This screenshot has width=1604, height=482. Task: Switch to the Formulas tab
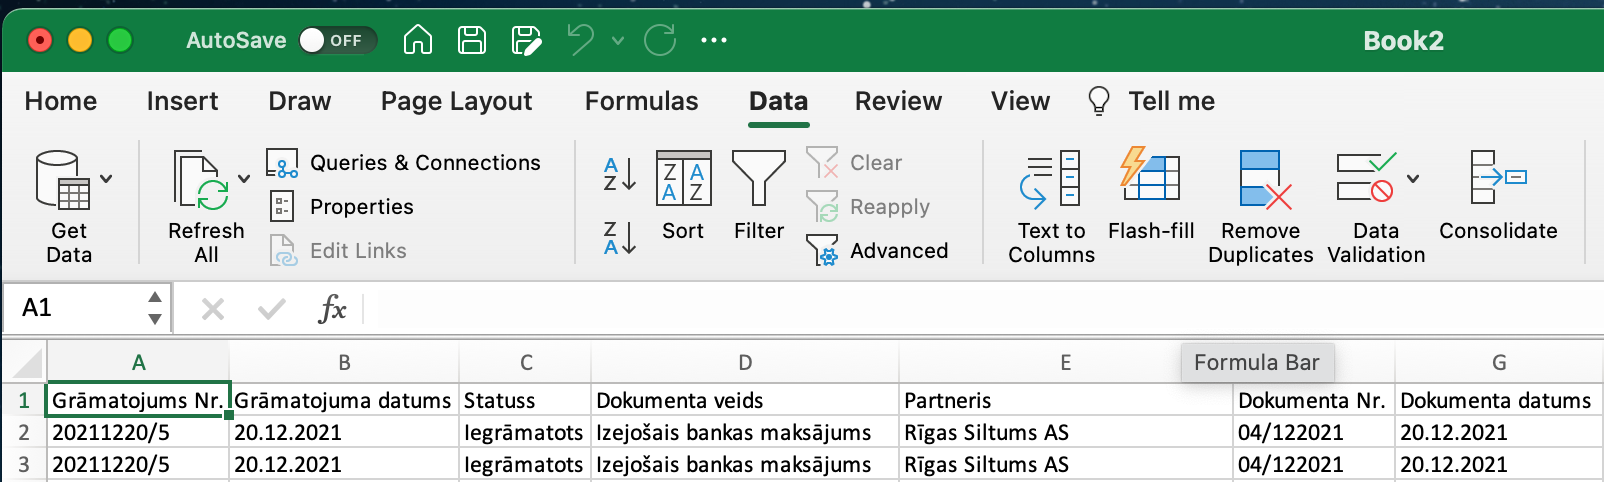[641, 101]
